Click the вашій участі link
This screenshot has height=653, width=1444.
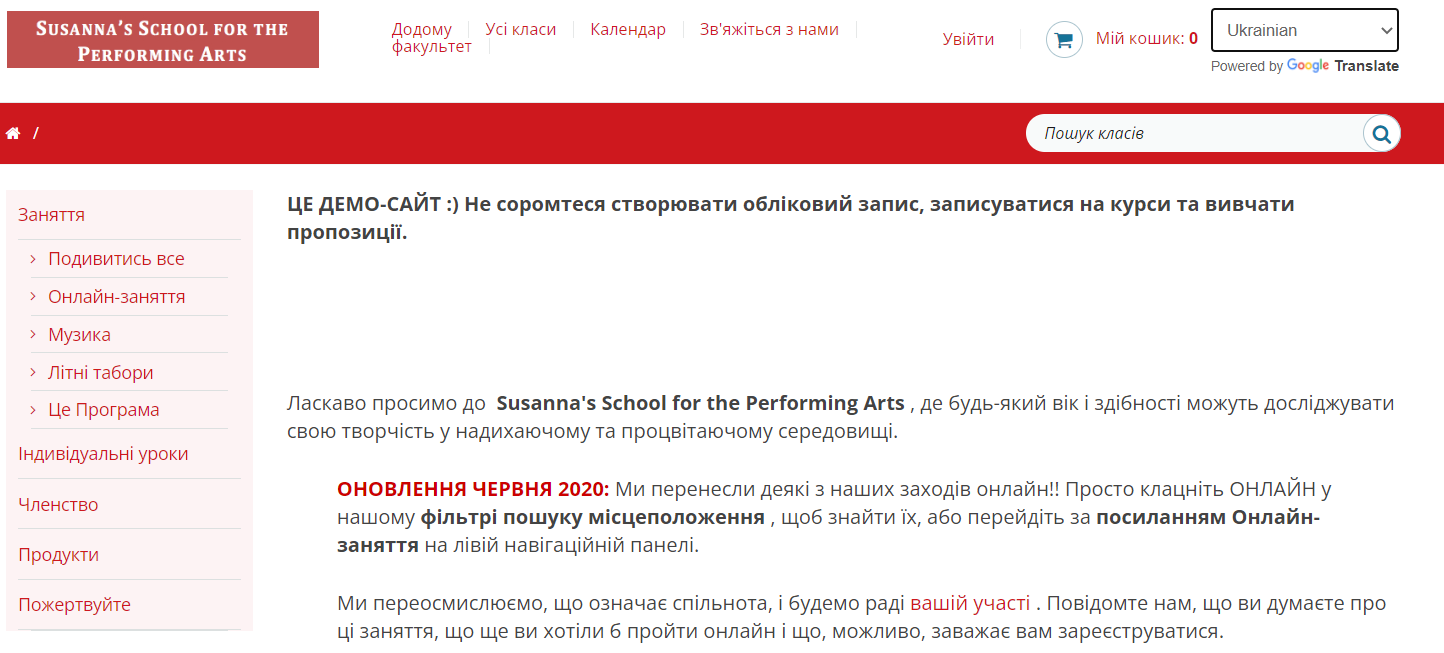[970, 603]
